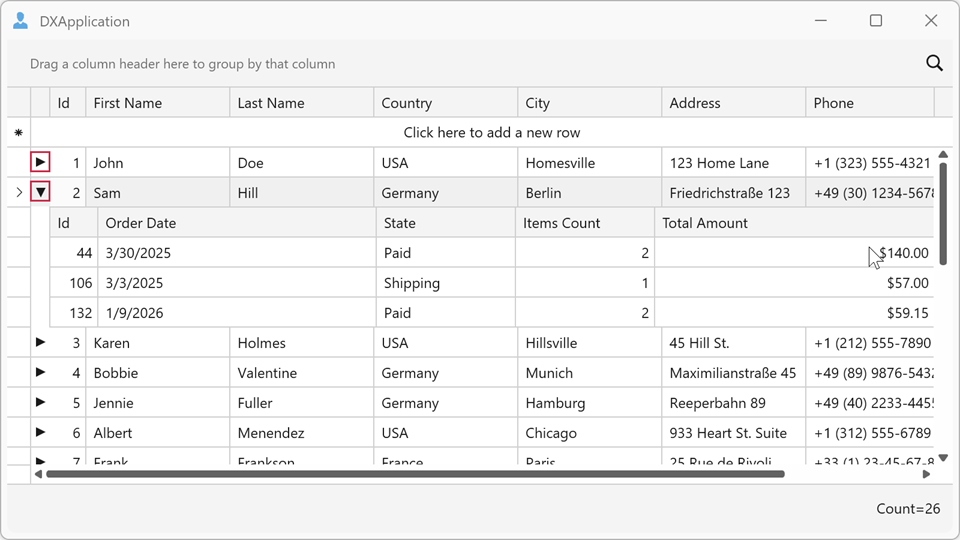Click the horizontal scrollbar thumb
Image resolution: width=960 pixels, height=540 pixels.
(415, 474)
